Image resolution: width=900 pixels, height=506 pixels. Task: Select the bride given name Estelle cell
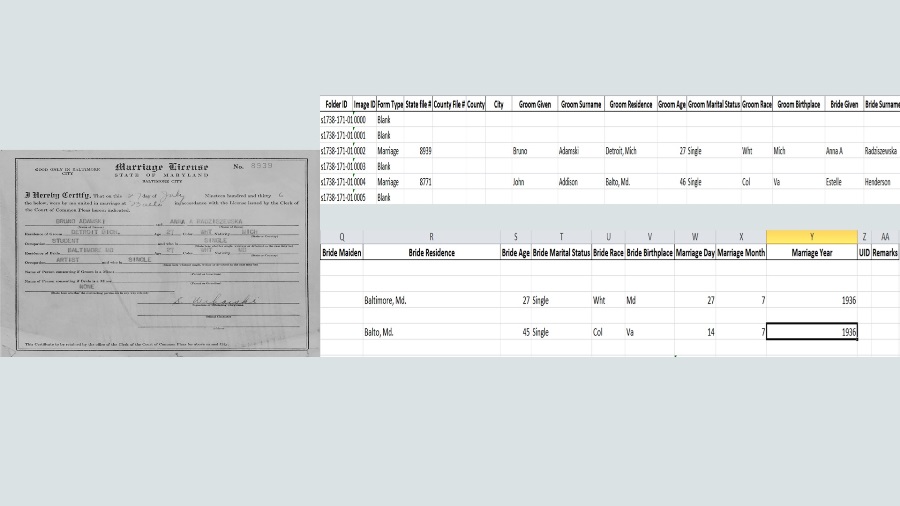(835, 183)
